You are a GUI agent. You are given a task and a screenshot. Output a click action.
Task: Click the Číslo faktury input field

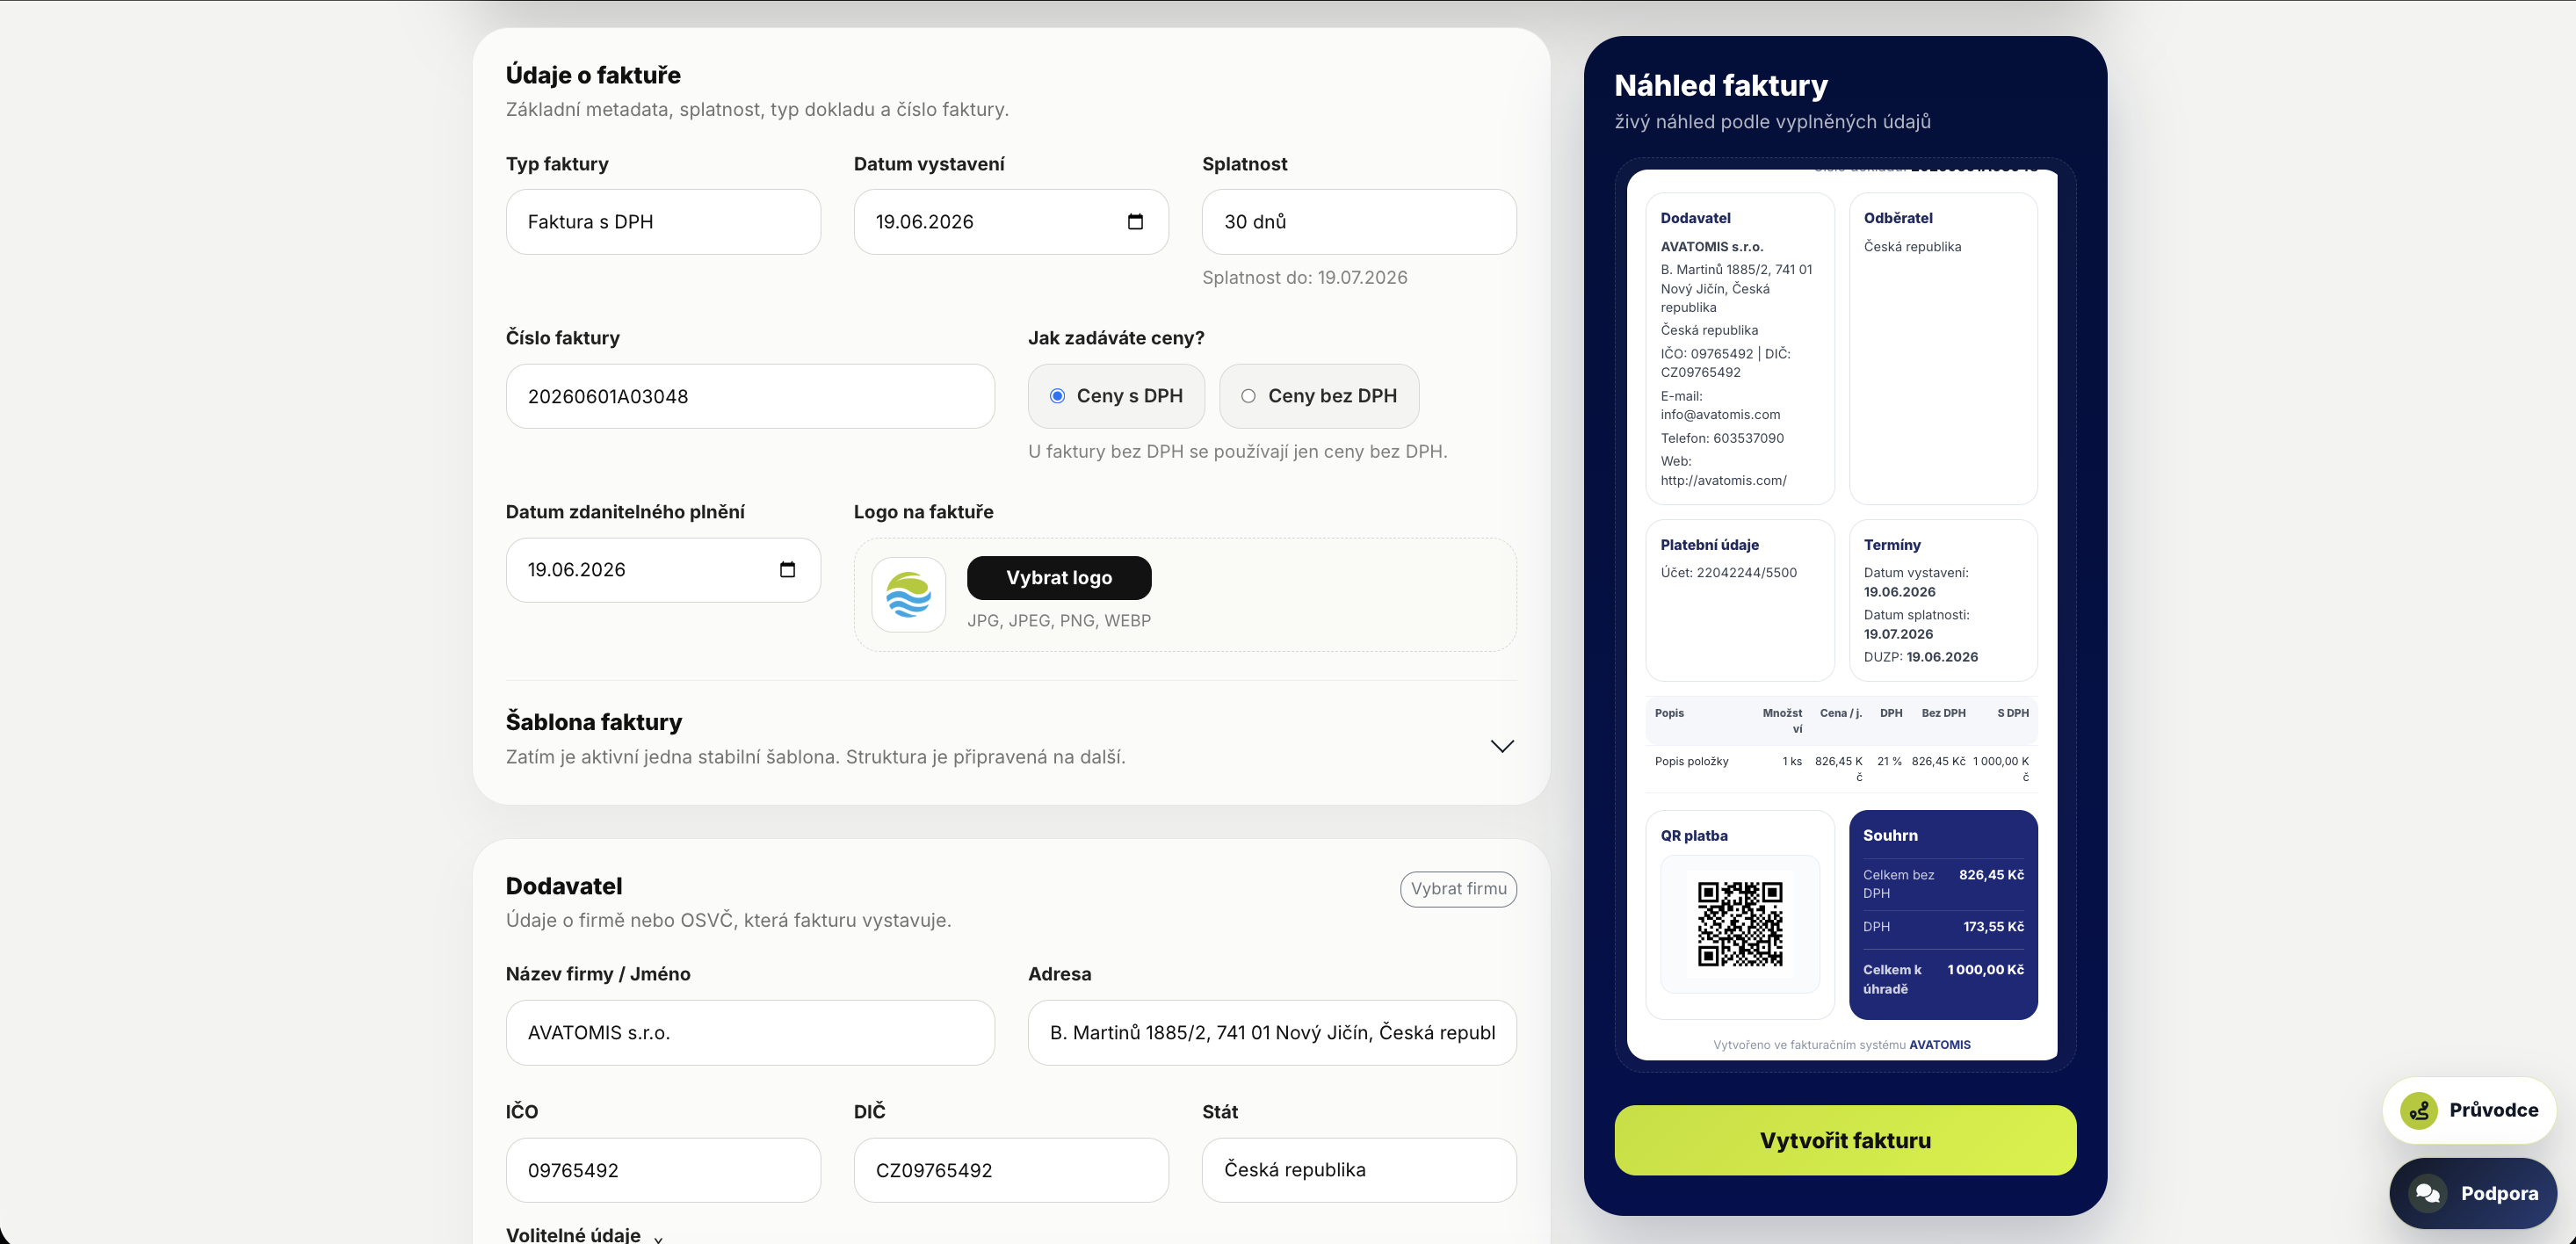point(750,396)
